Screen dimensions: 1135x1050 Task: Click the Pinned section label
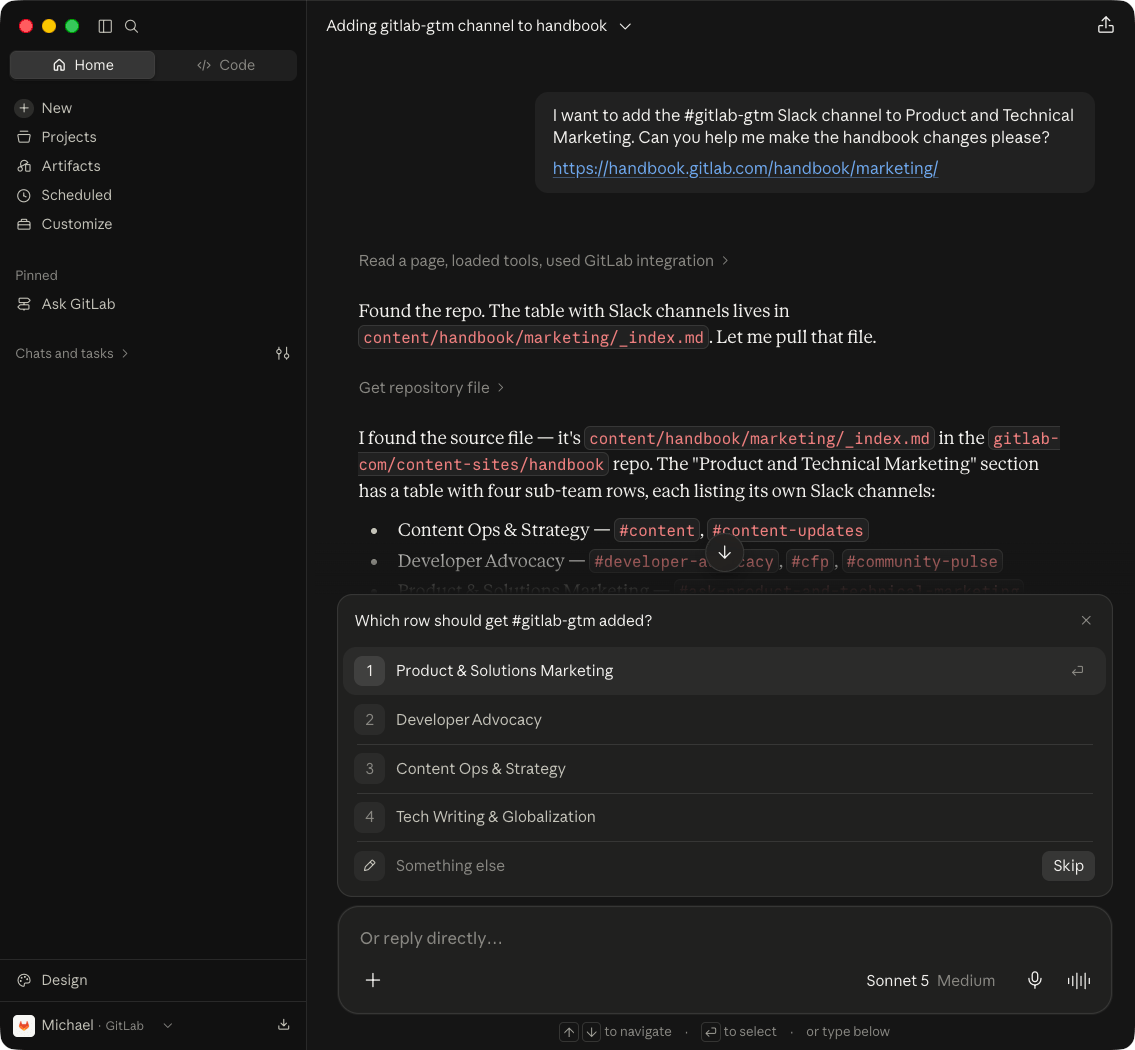[x=36, y=275]
